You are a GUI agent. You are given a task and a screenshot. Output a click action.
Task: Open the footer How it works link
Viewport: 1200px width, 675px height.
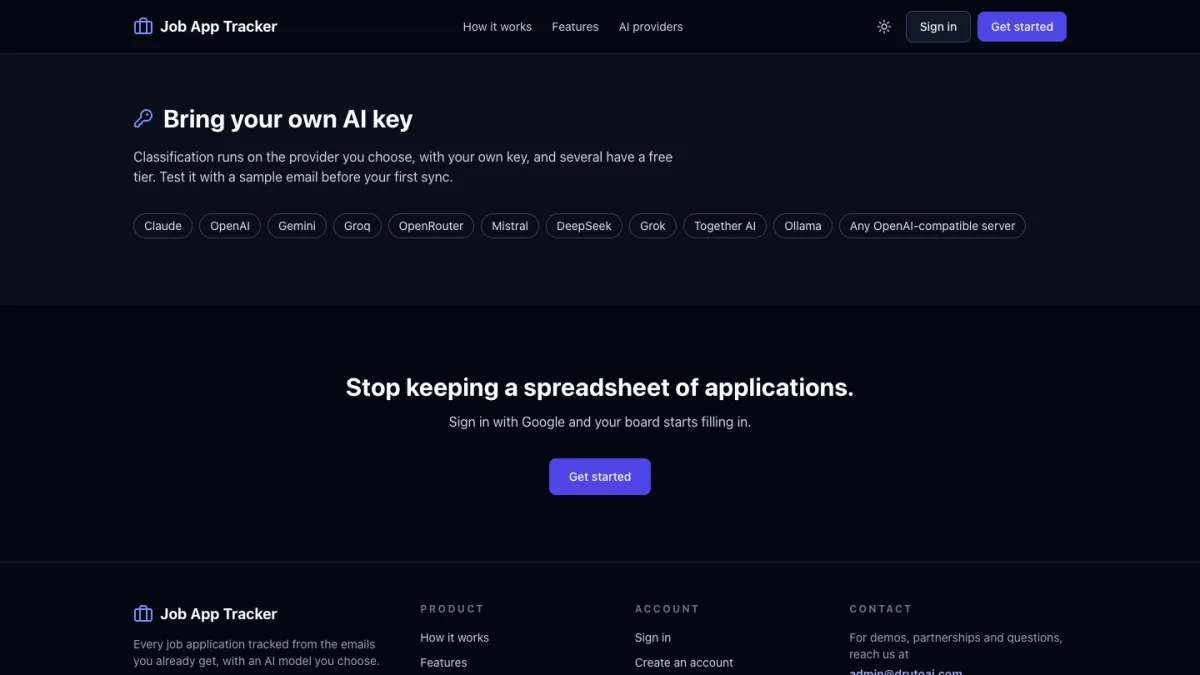(x=455, y=638)
